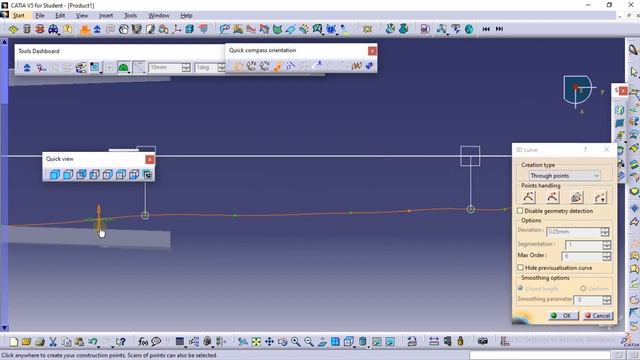Image resolution: width=640 pixels, height=360 pixels.
Task: Select the Uniform radio button
Action: (x=583, y=288)
